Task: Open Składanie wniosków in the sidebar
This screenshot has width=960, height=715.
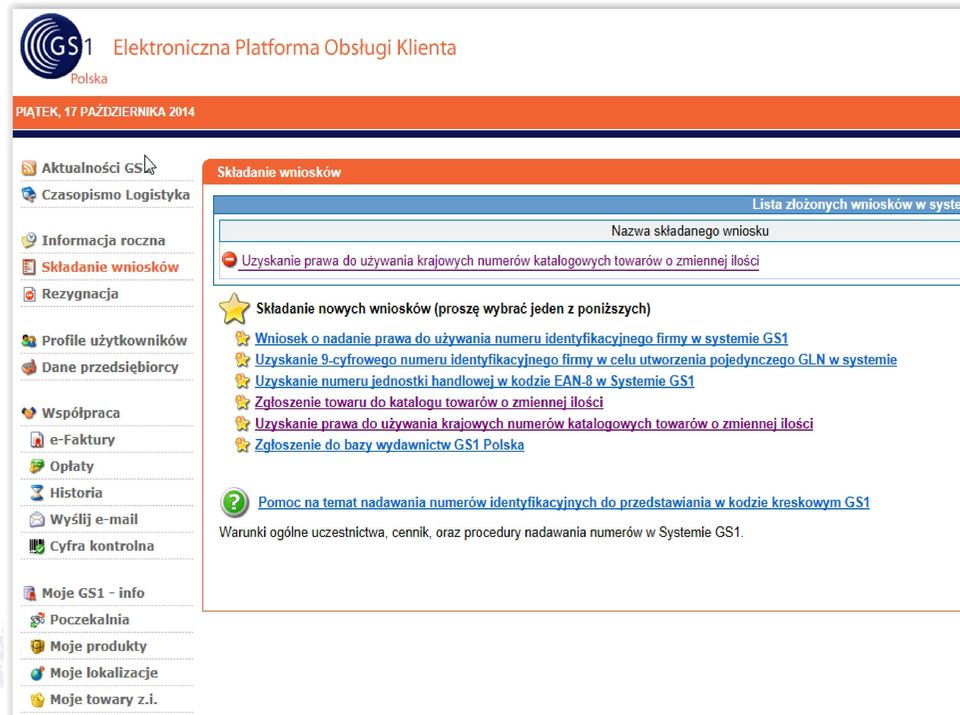Action: pos(110,267)
